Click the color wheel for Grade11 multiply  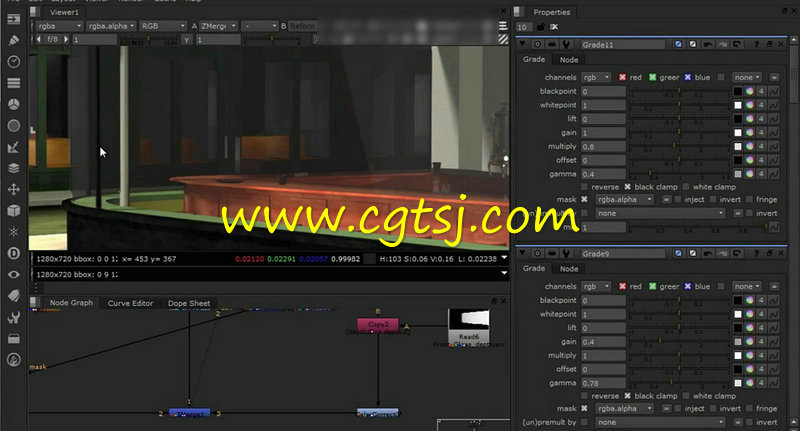pos(749,146)
